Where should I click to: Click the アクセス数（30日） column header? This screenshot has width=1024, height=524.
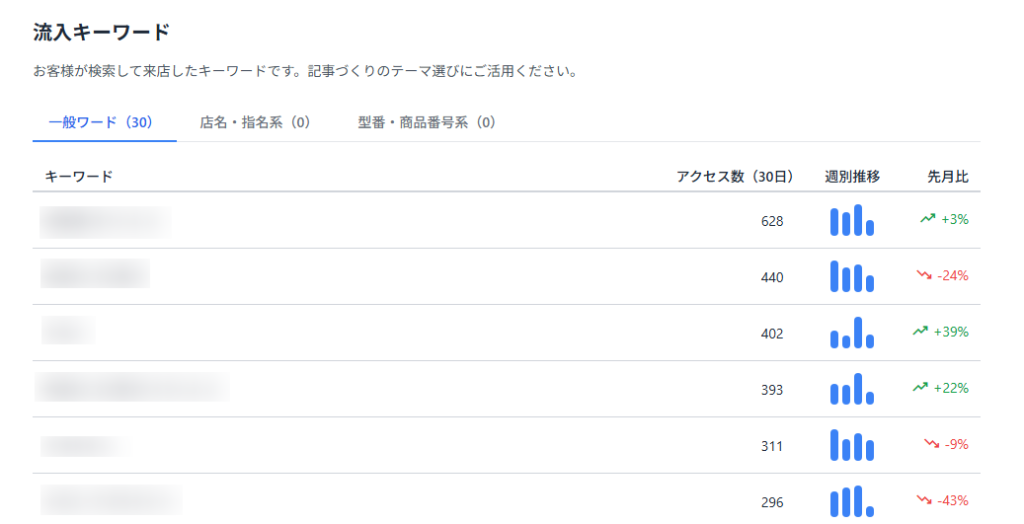coord(735,176)
